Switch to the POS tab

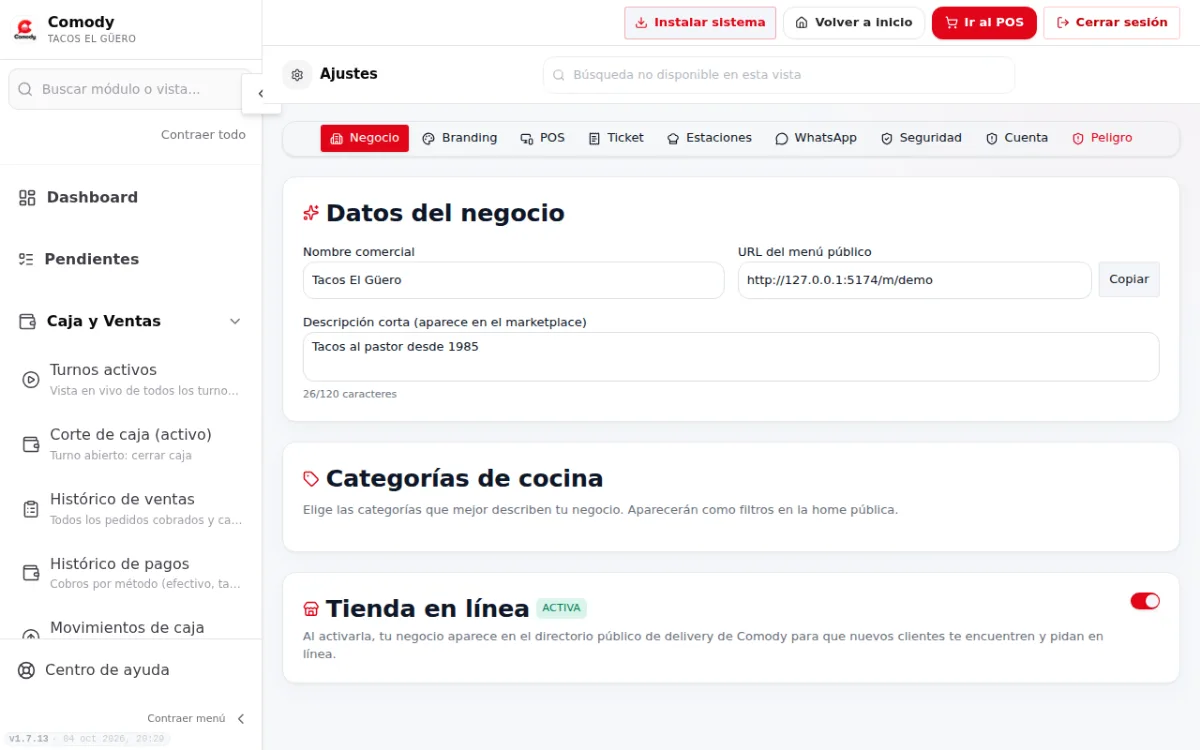point(542,138)
